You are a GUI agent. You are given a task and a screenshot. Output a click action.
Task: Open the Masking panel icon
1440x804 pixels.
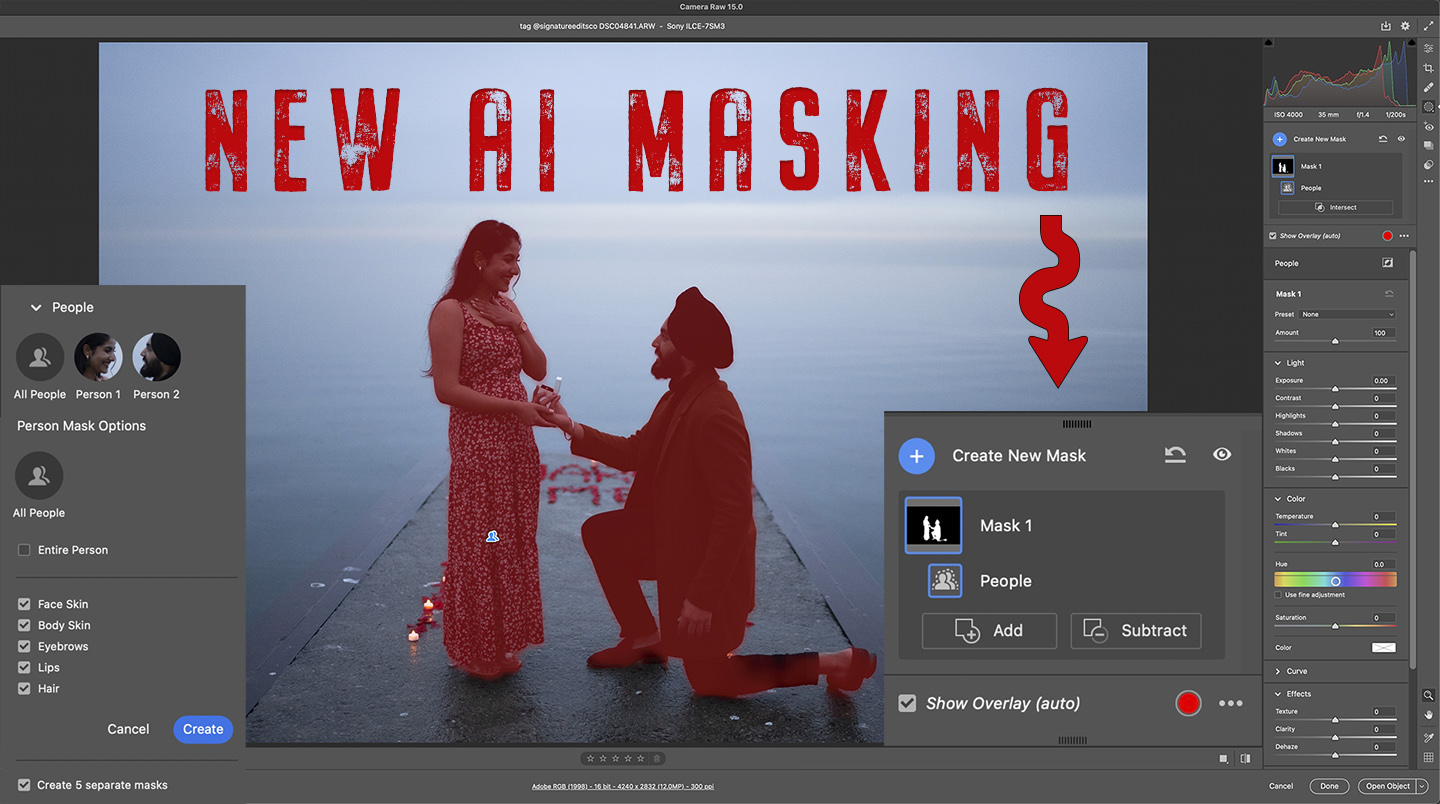(1428, 106)
